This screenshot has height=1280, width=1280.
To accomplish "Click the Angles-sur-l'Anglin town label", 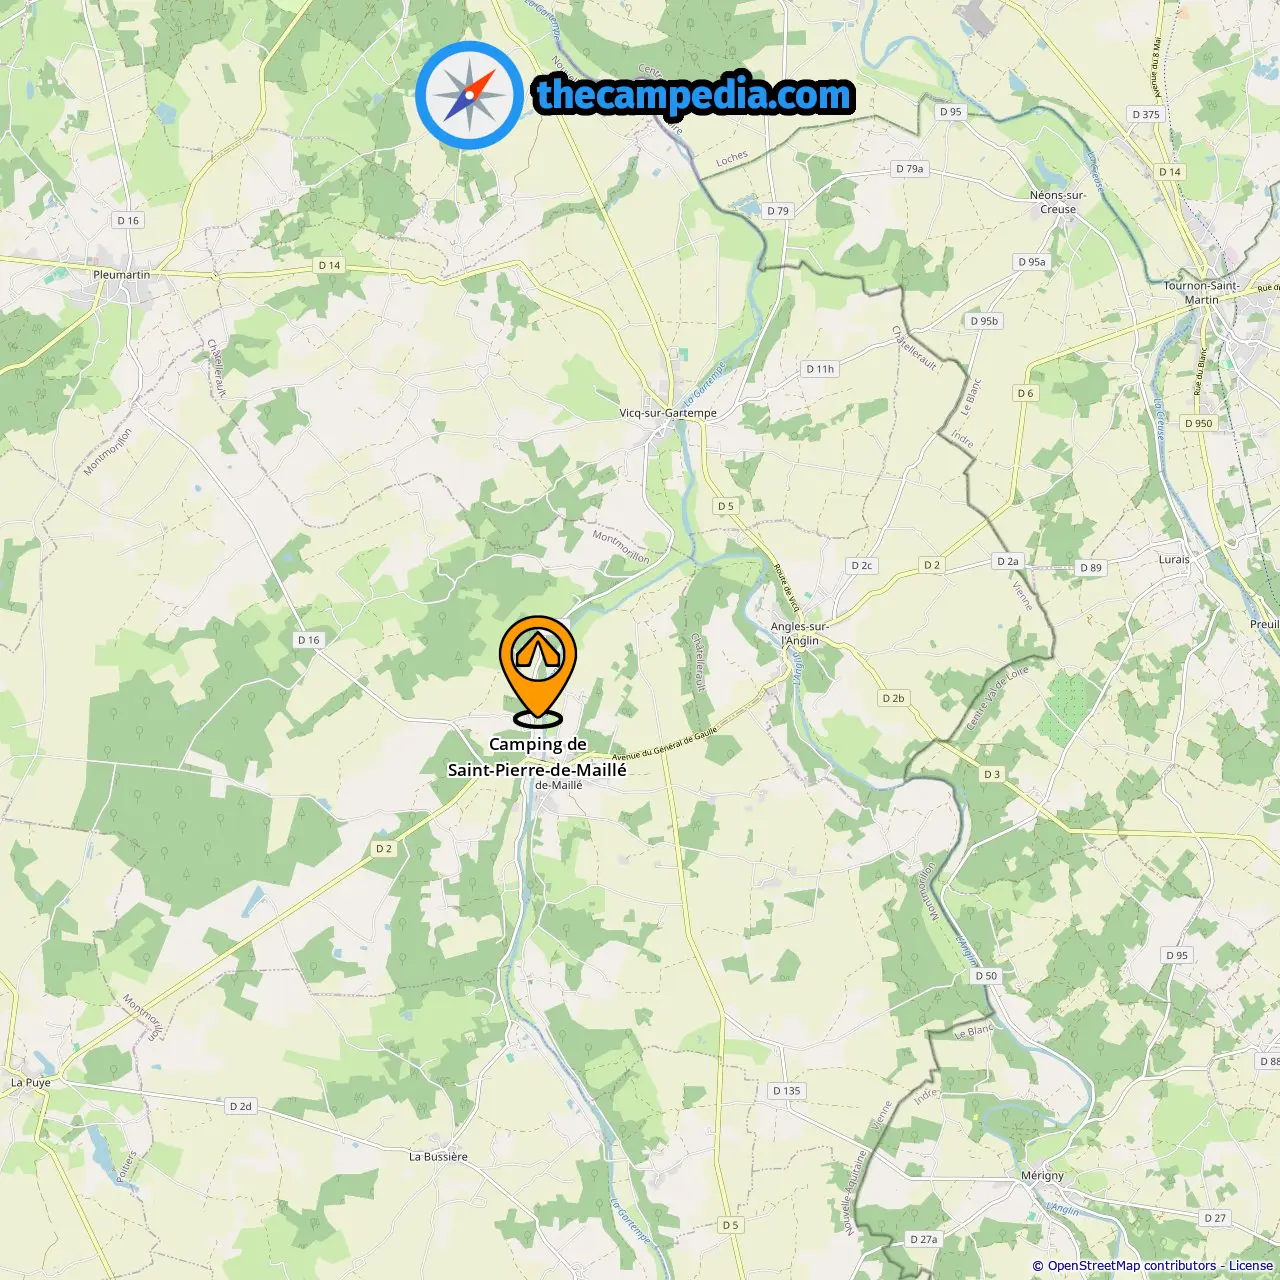I will point(800,634).
